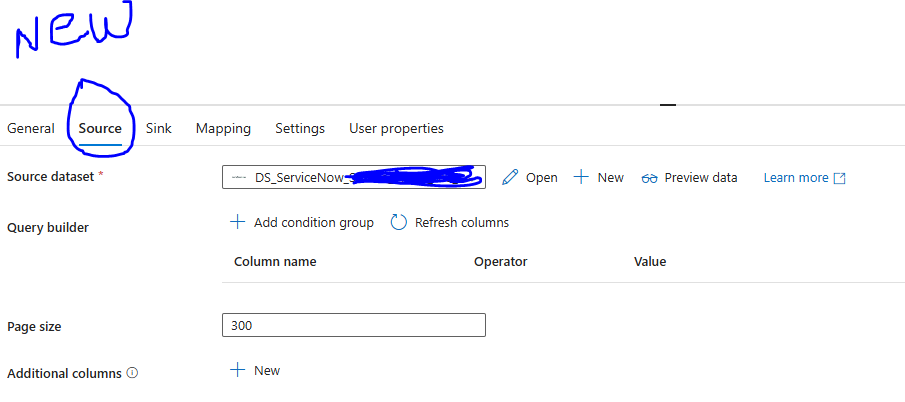This screenshot has width=905, height=402.
Task: Go to the Settings tab
Action: click(300, 128)
